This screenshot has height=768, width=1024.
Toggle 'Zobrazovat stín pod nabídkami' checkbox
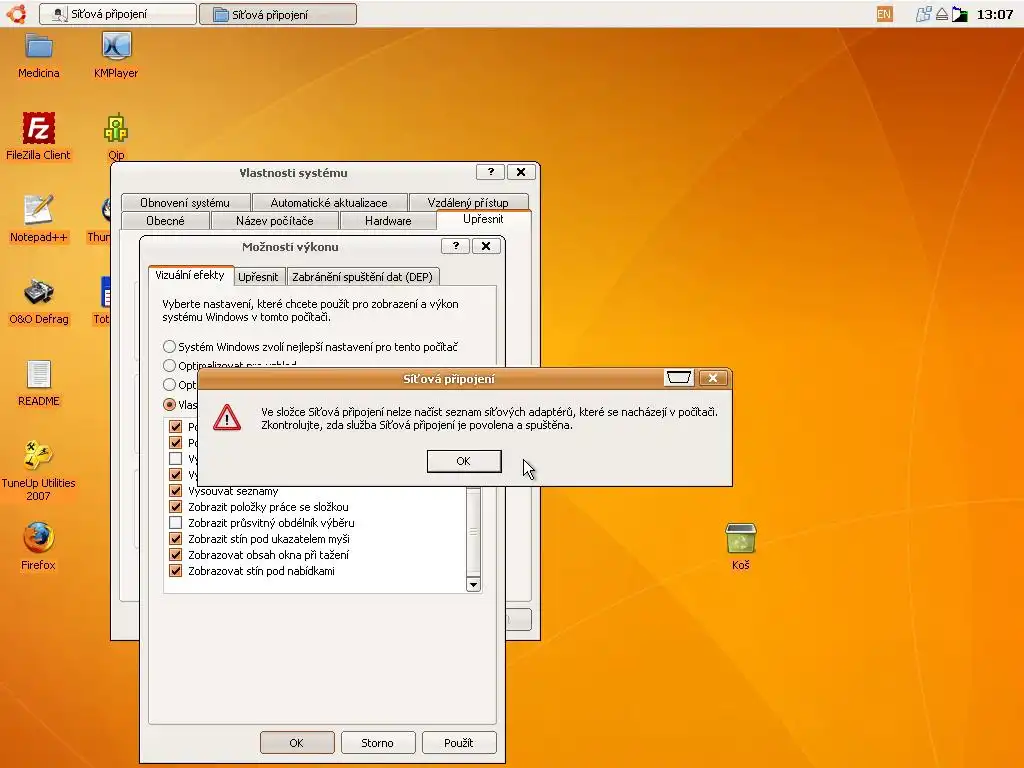(x=175, y=571)
